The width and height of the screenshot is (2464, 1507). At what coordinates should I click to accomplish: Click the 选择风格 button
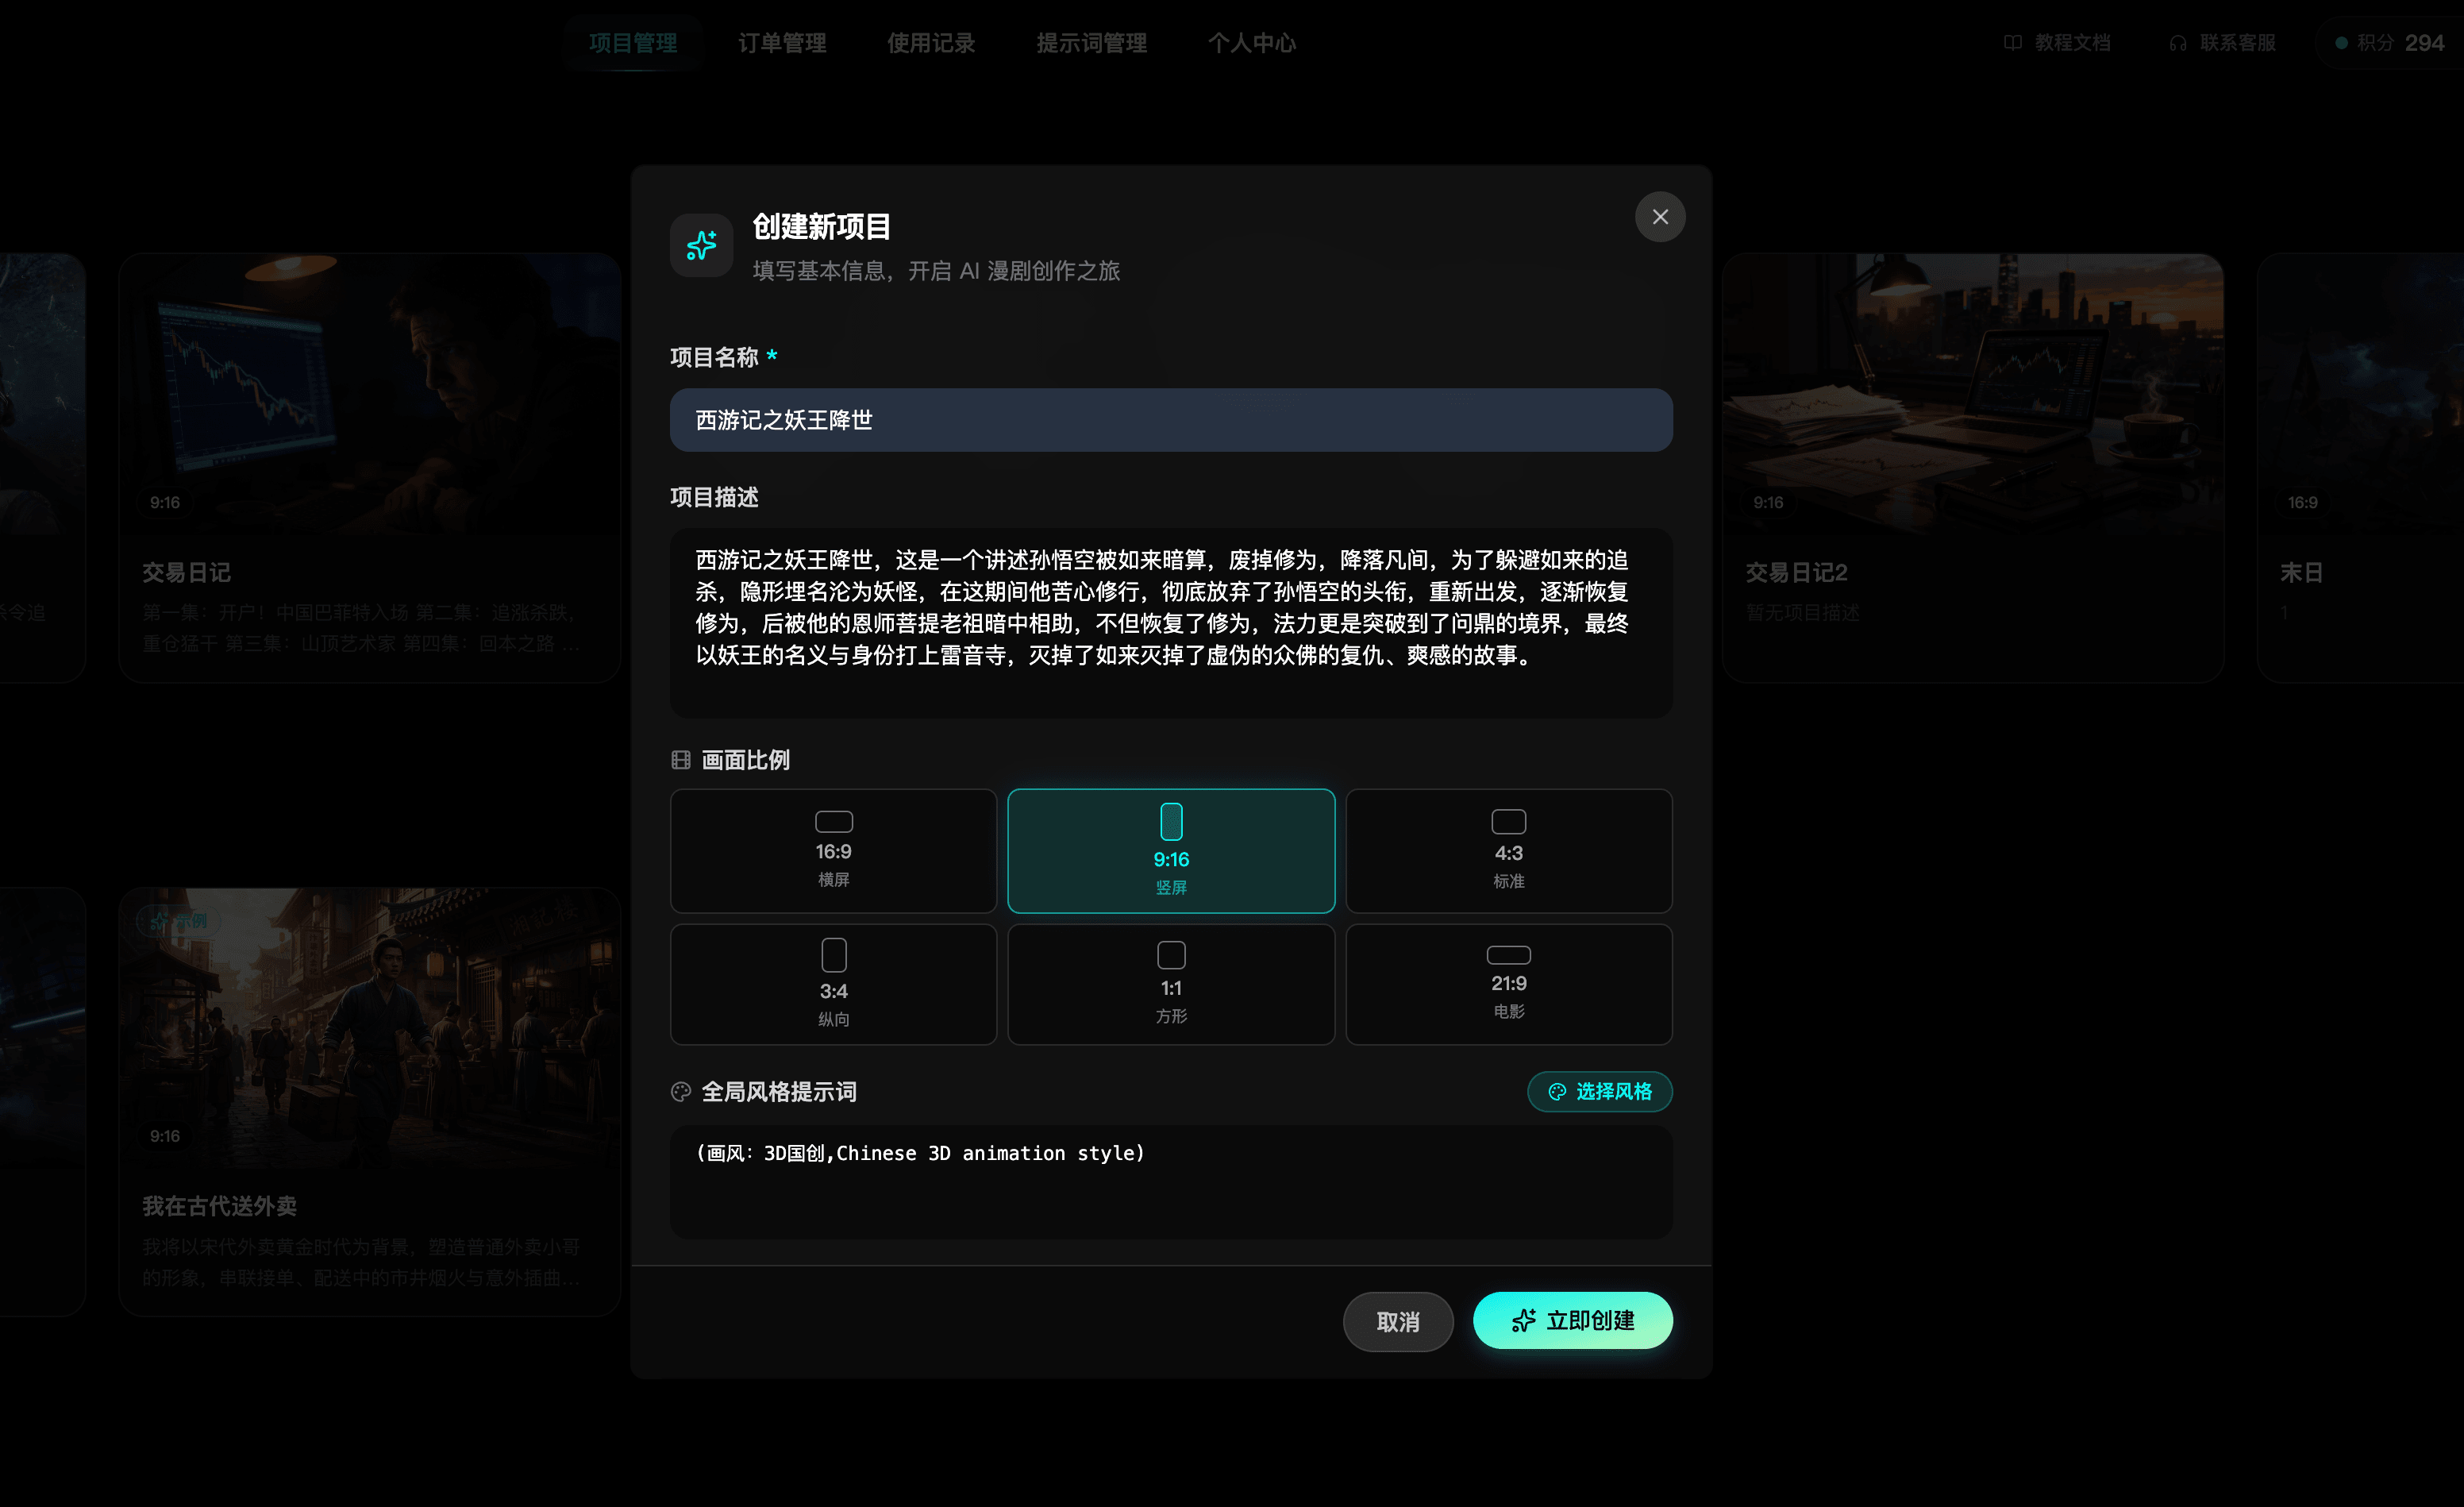click(1600, 1091)
